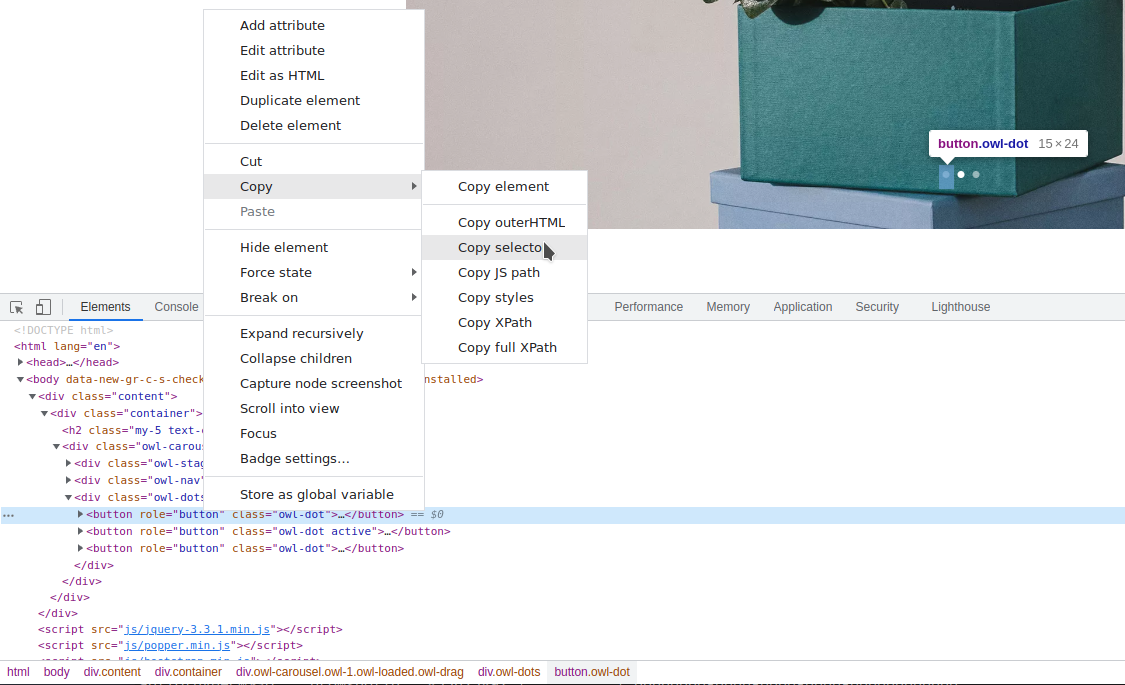This screenshot has height=685, width=1125.
Task: Select Copy full XPath
Action: pos(504,348)
